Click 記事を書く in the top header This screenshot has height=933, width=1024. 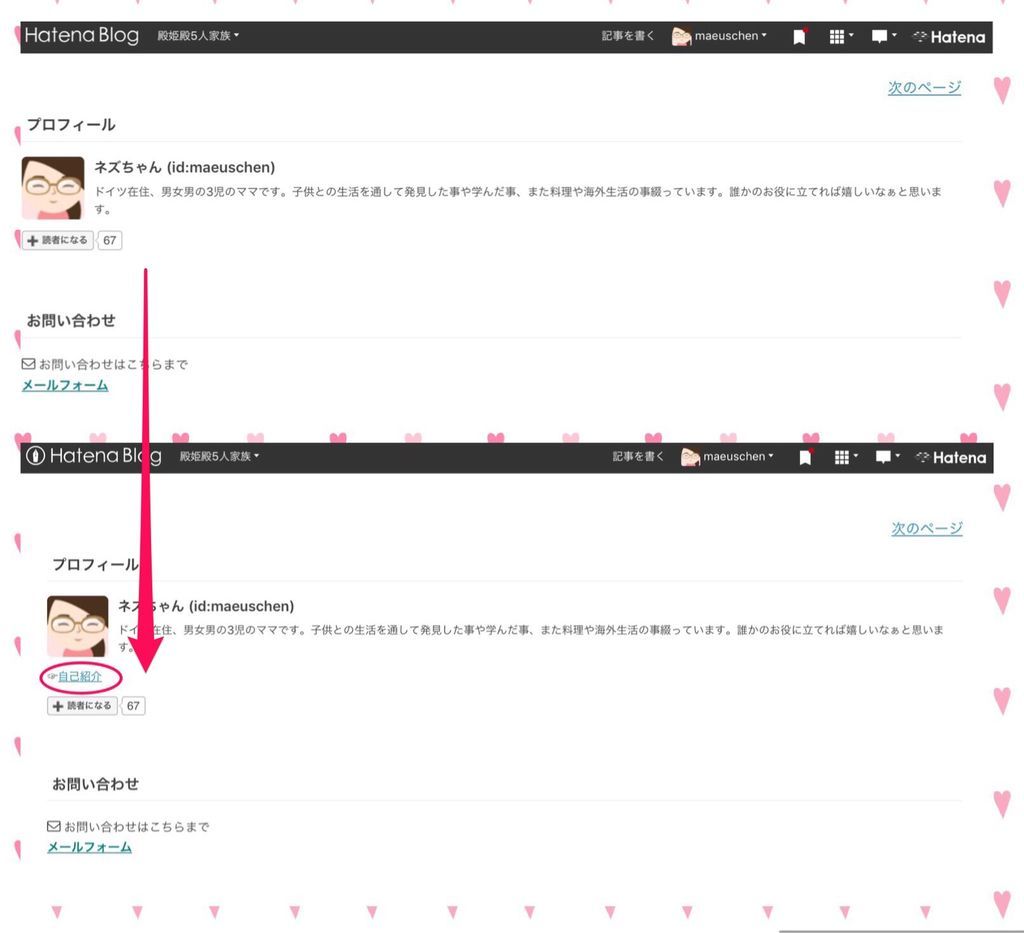[628, 36]
